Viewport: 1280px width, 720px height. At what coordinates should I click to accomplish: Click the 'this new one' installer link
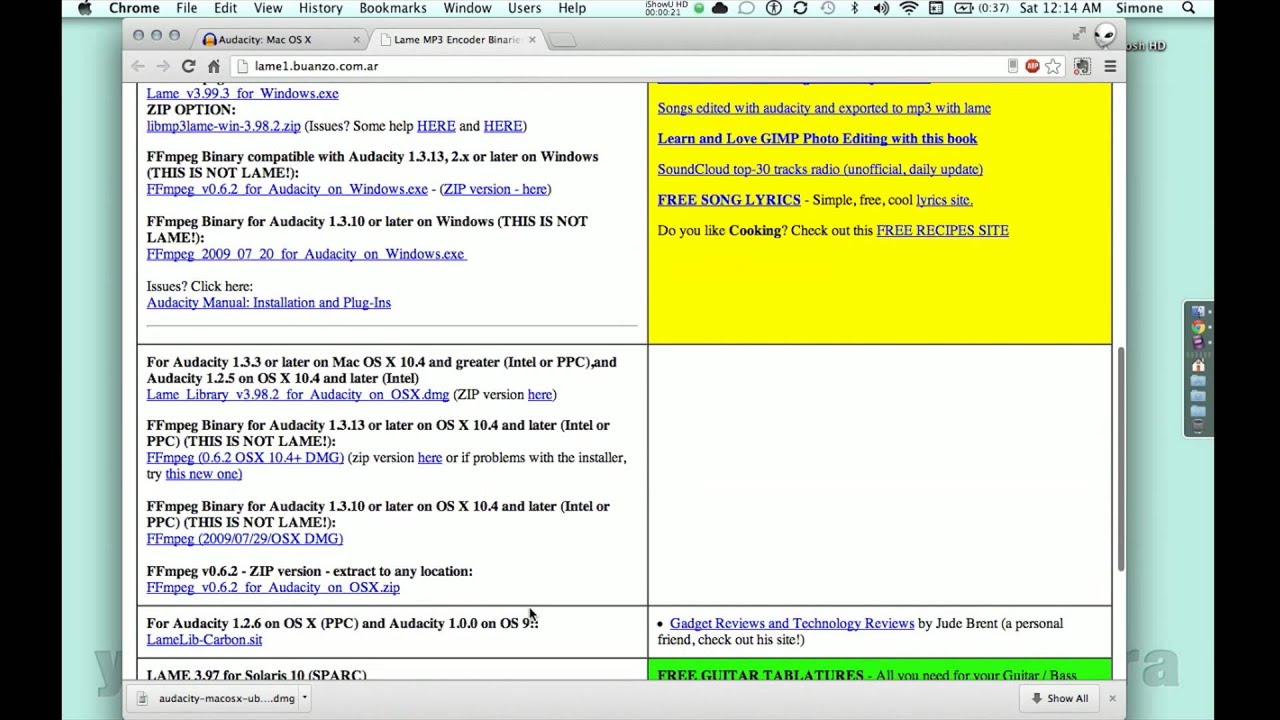(203, 474)
